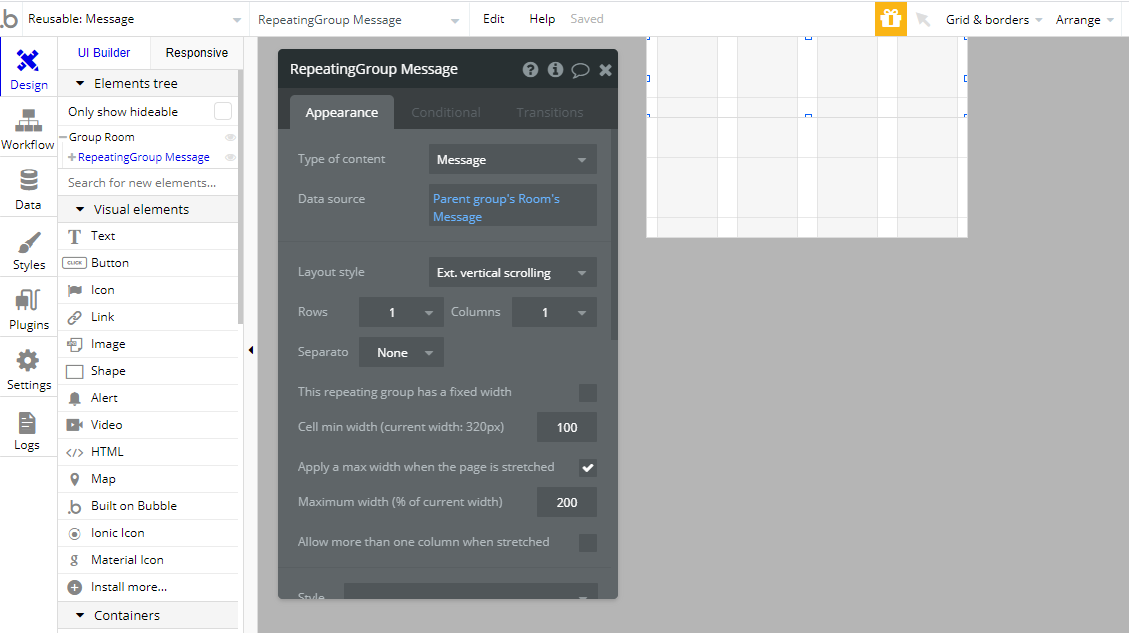
Task: Select the Conditional tab
Action: pos(446,112)
